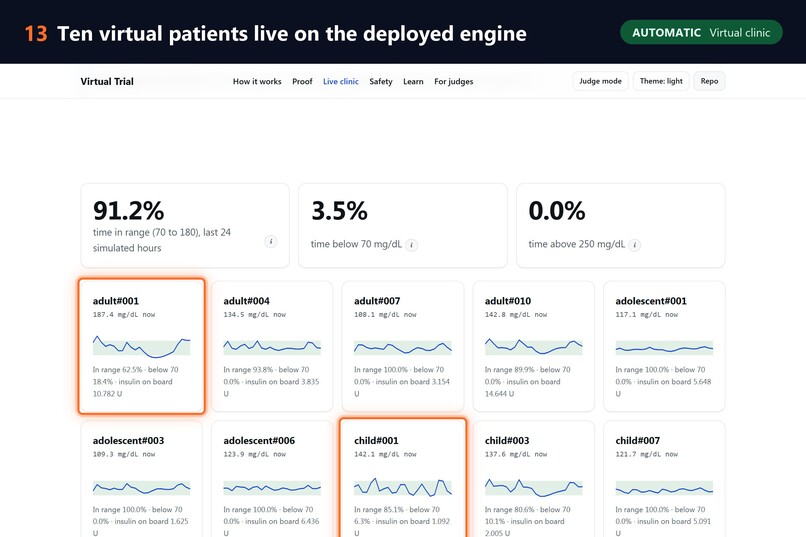The height and width of the screenshot is (537, 806).
Task: Click info icon beside time in range
Action: click(x=270, y=242)
